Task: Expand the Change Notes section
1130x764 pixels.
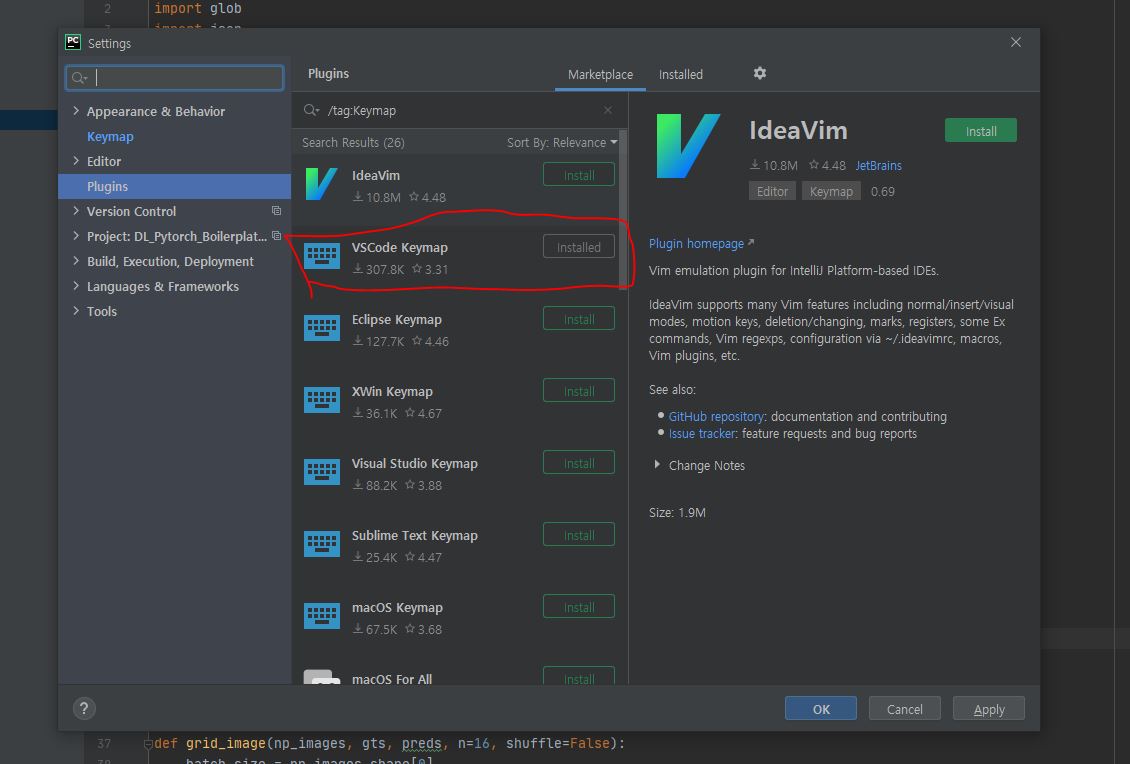Action: tap(657, 465)
